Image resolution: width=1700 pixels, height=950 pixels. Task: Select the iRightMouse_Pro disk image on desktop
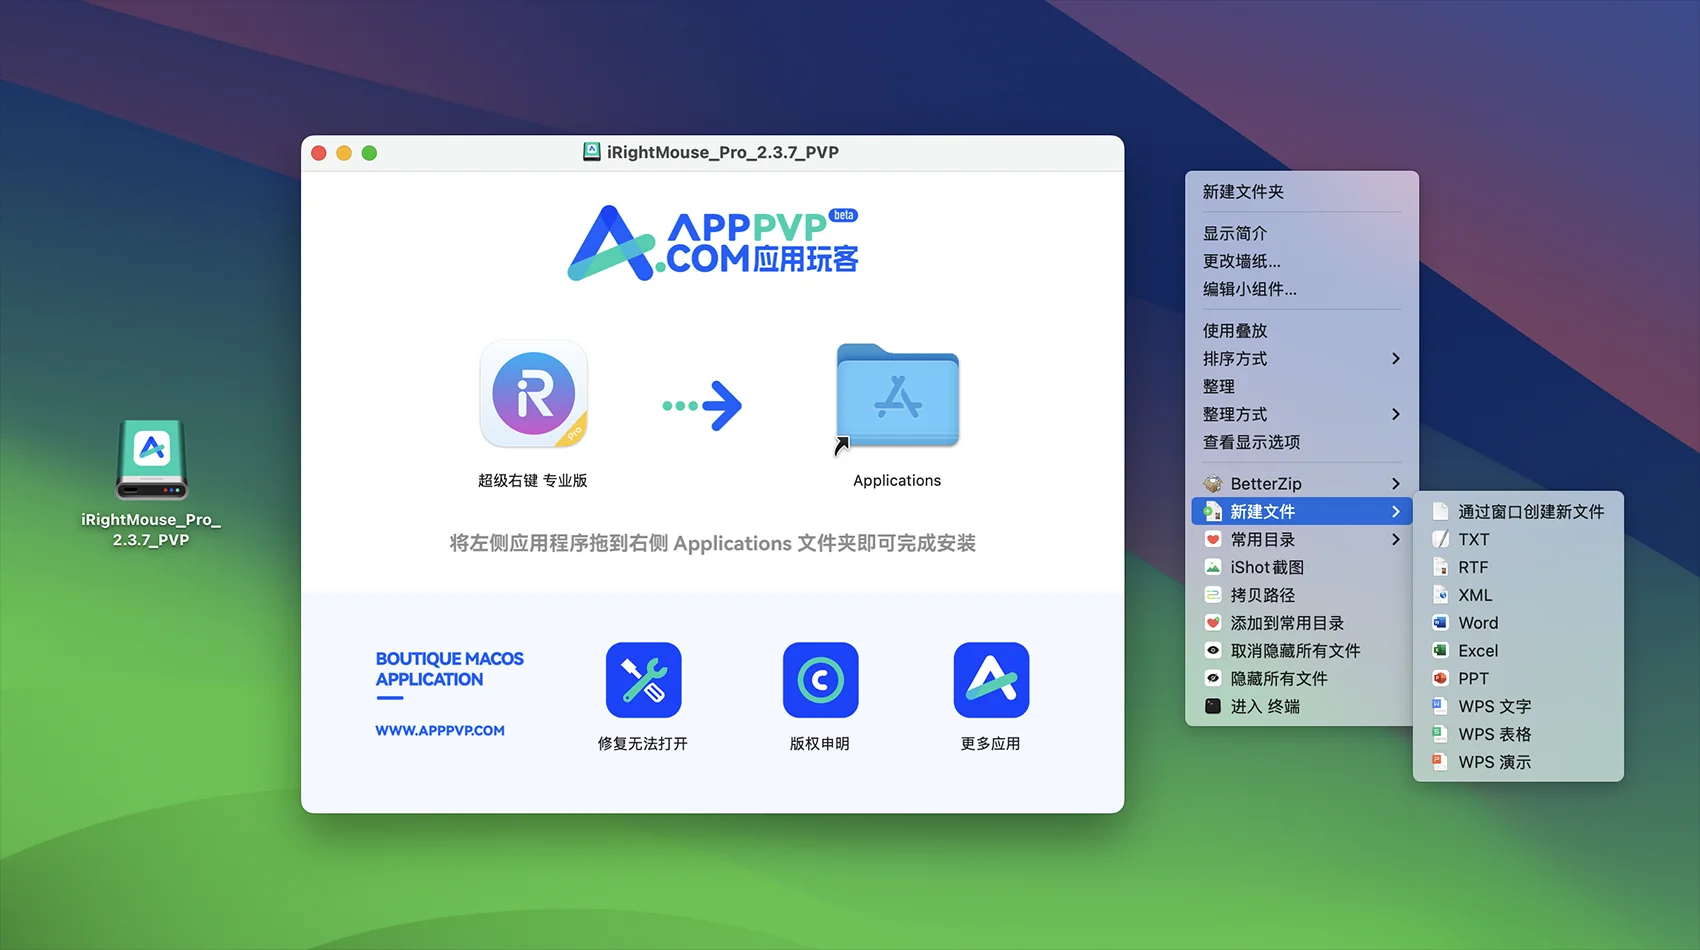[x=151, y=459]
